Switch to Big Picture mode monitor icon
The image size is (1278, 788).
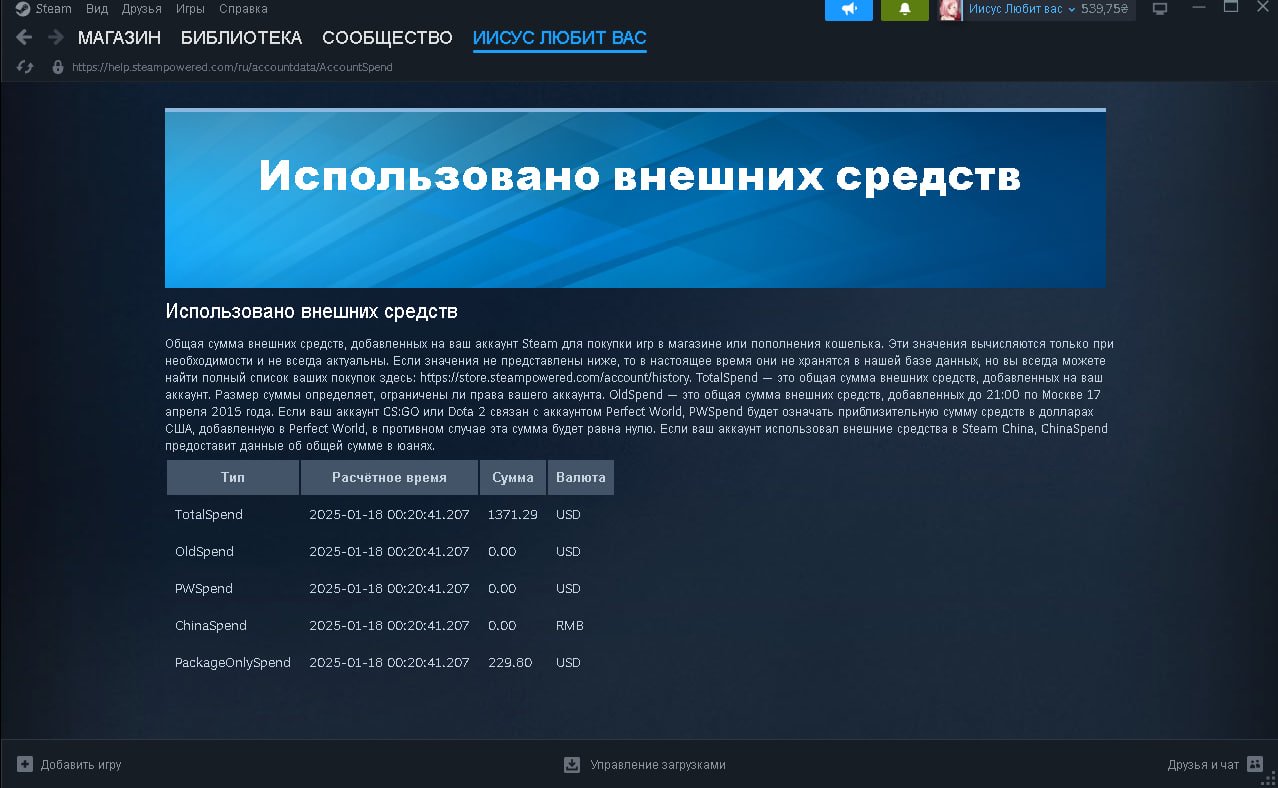[1160, 9]
